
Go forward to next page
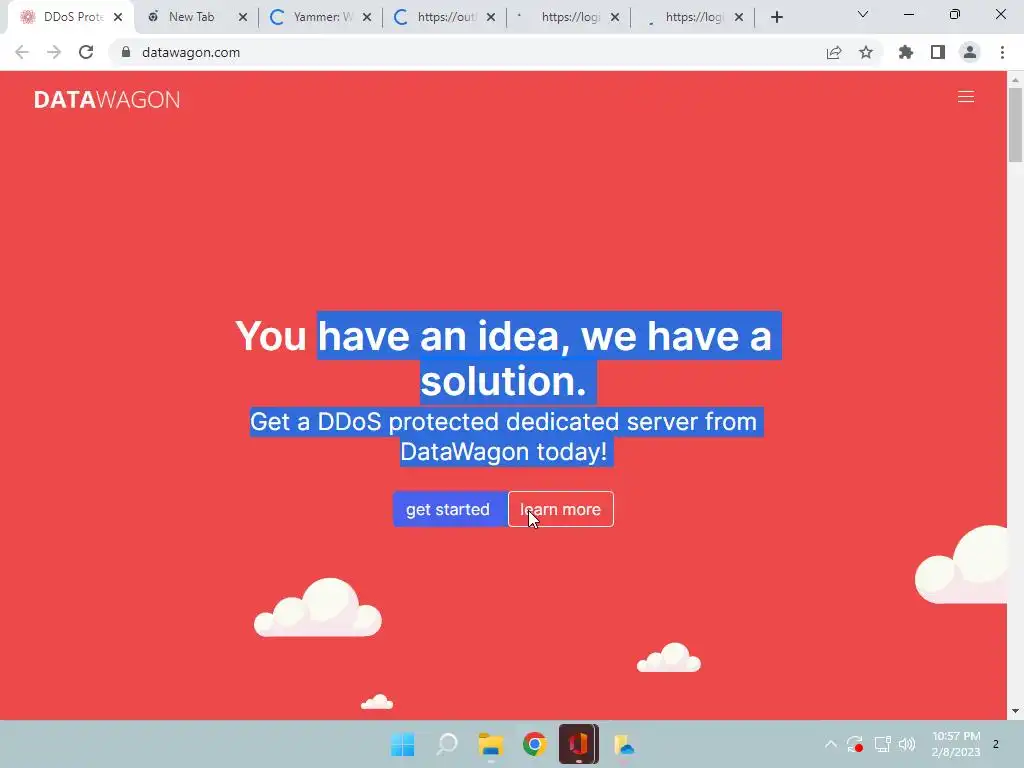pyautogui.click(x=54, y=52)
